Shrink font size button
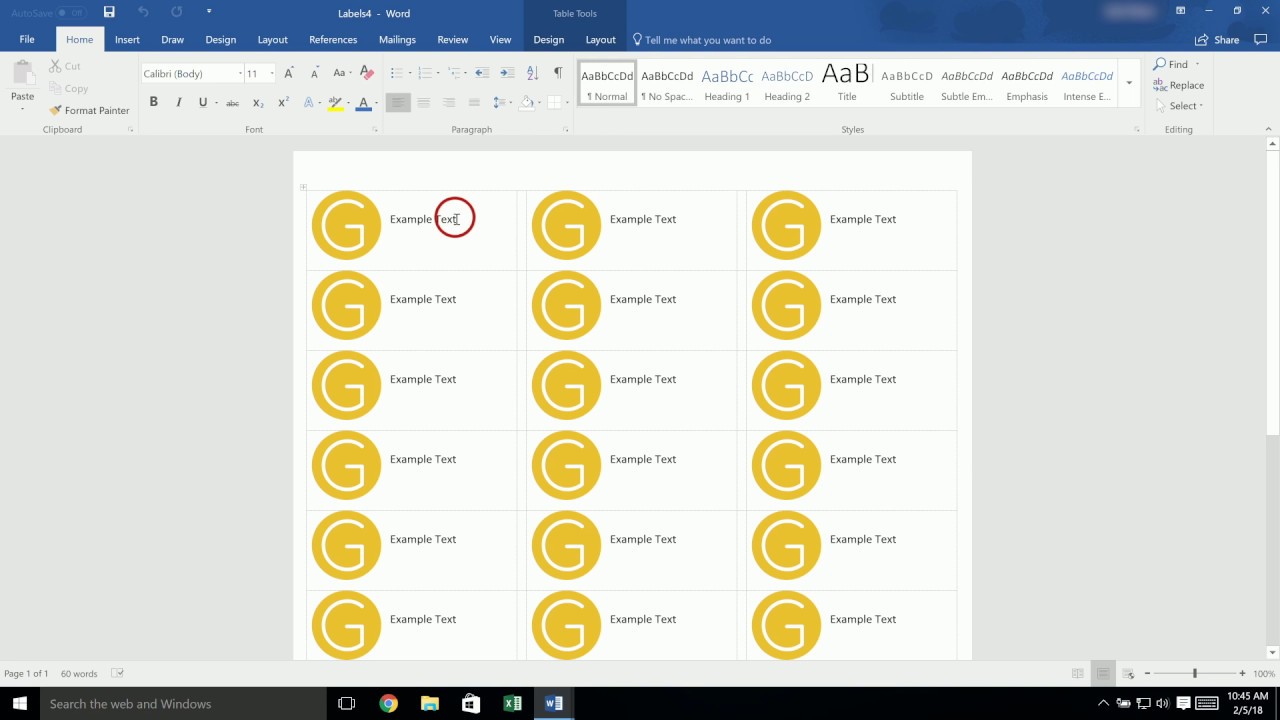Image resolution: width=1280 pixels, height=720 pixels. pos(314,73)
